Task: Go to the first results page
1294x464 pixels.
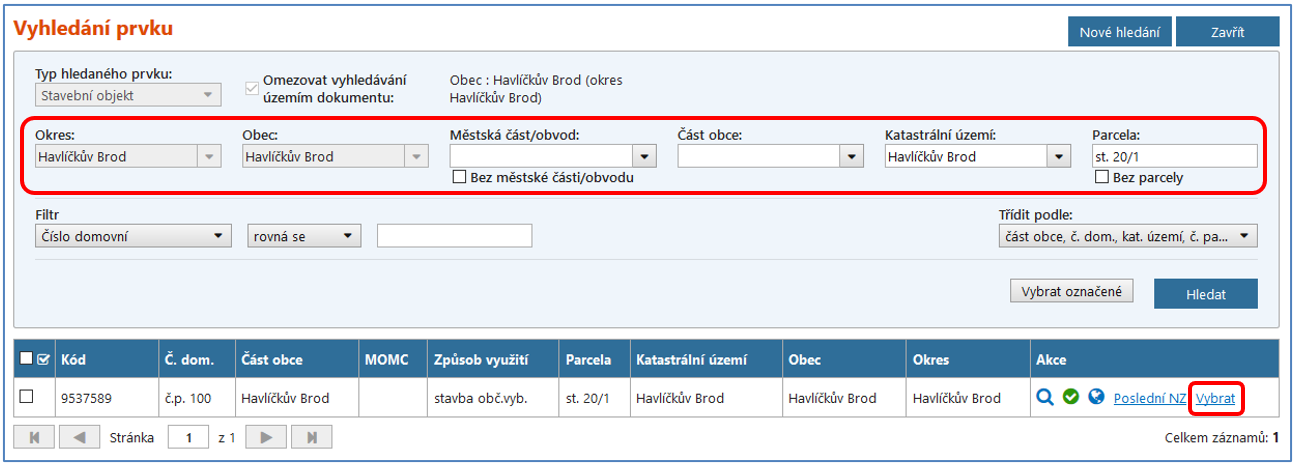Action: [x=35, y=437]
